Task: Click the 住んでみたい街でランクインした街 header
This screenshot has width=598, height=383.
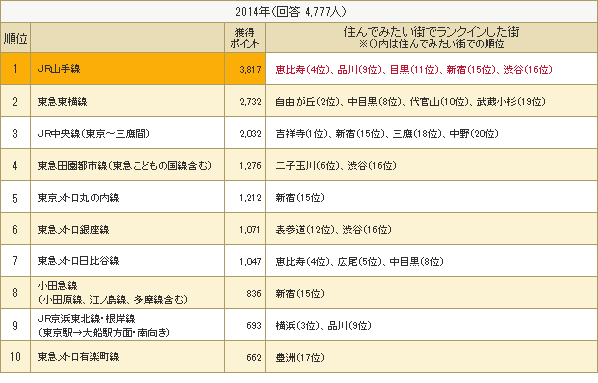Action: 431,38
